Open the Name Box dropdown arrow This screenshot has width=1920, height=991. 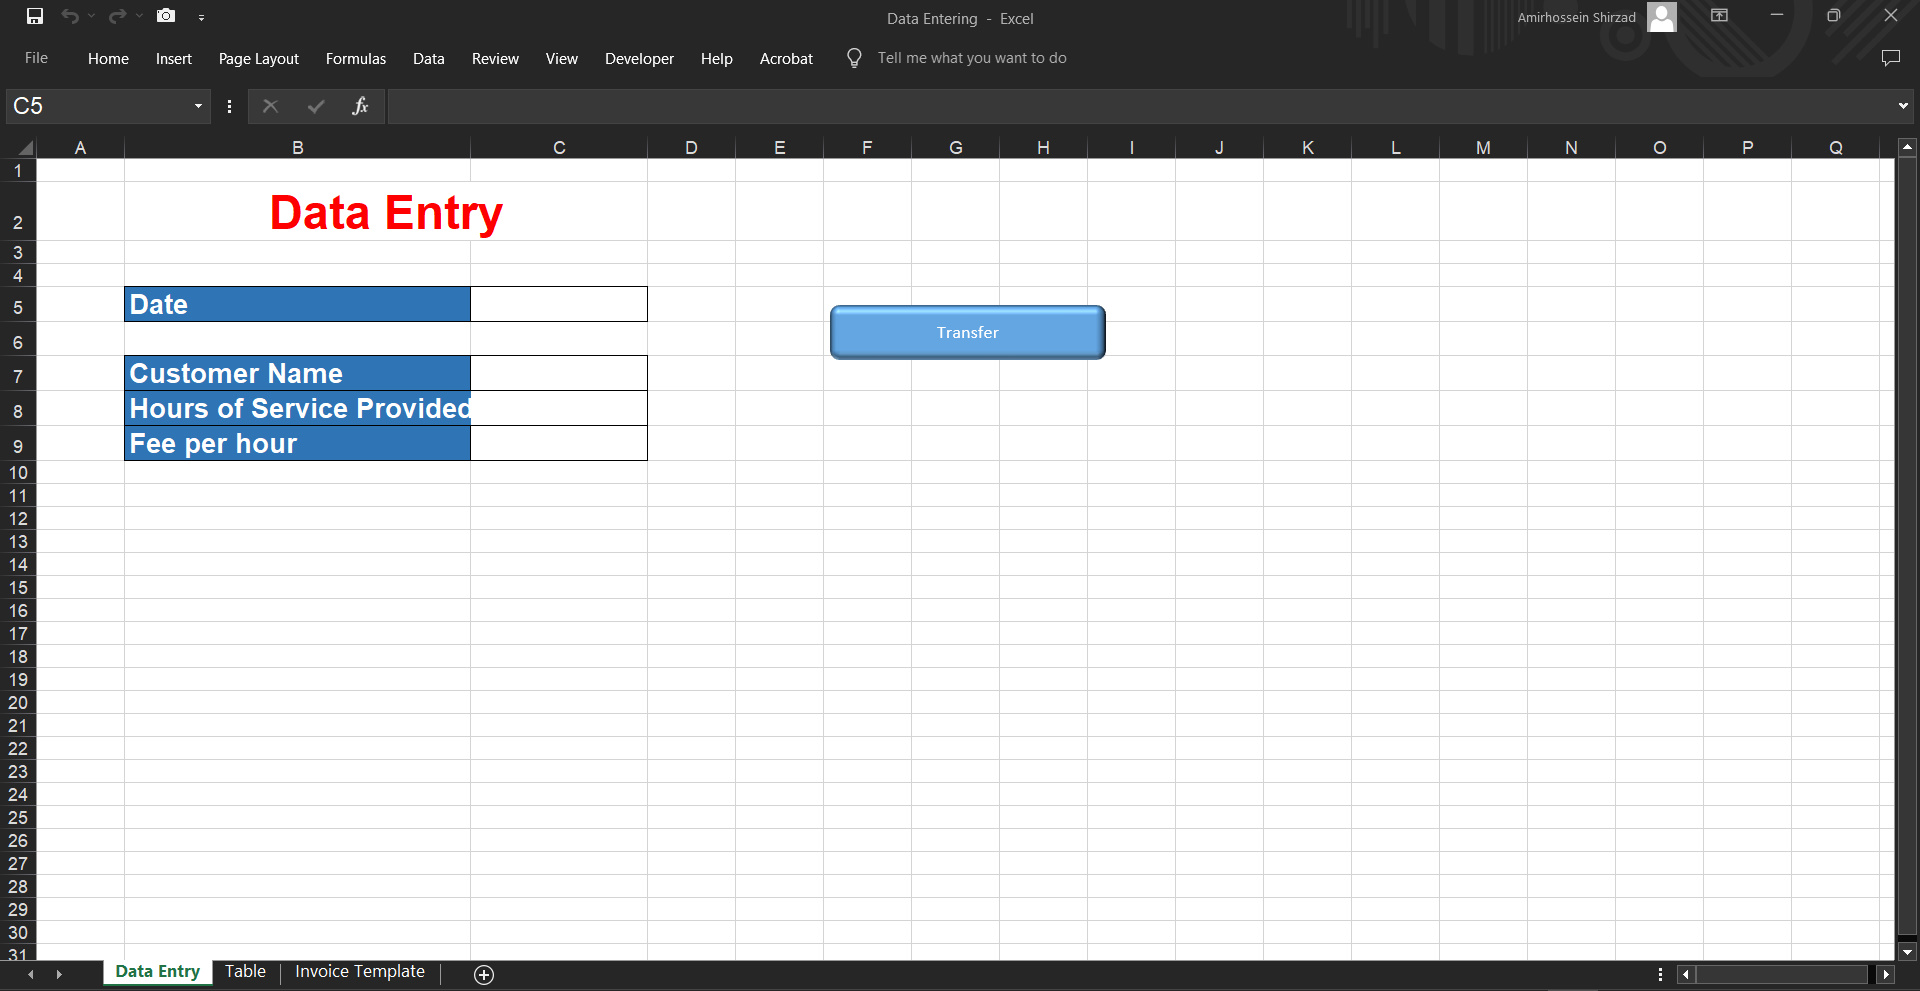click(x=198, y=106)
